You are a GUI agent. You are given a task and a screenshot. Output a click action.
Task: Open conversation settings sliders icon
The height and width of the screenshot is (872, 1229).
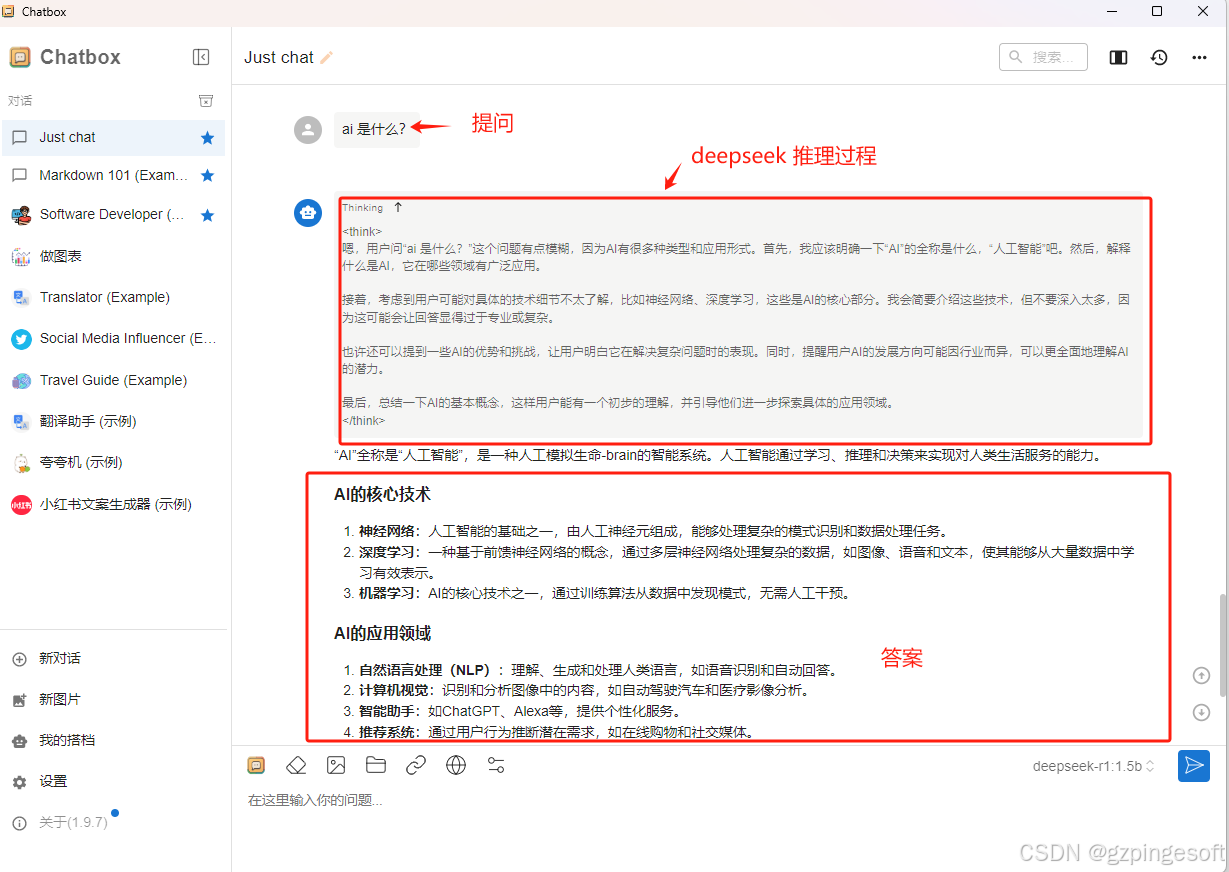(496, 765)
